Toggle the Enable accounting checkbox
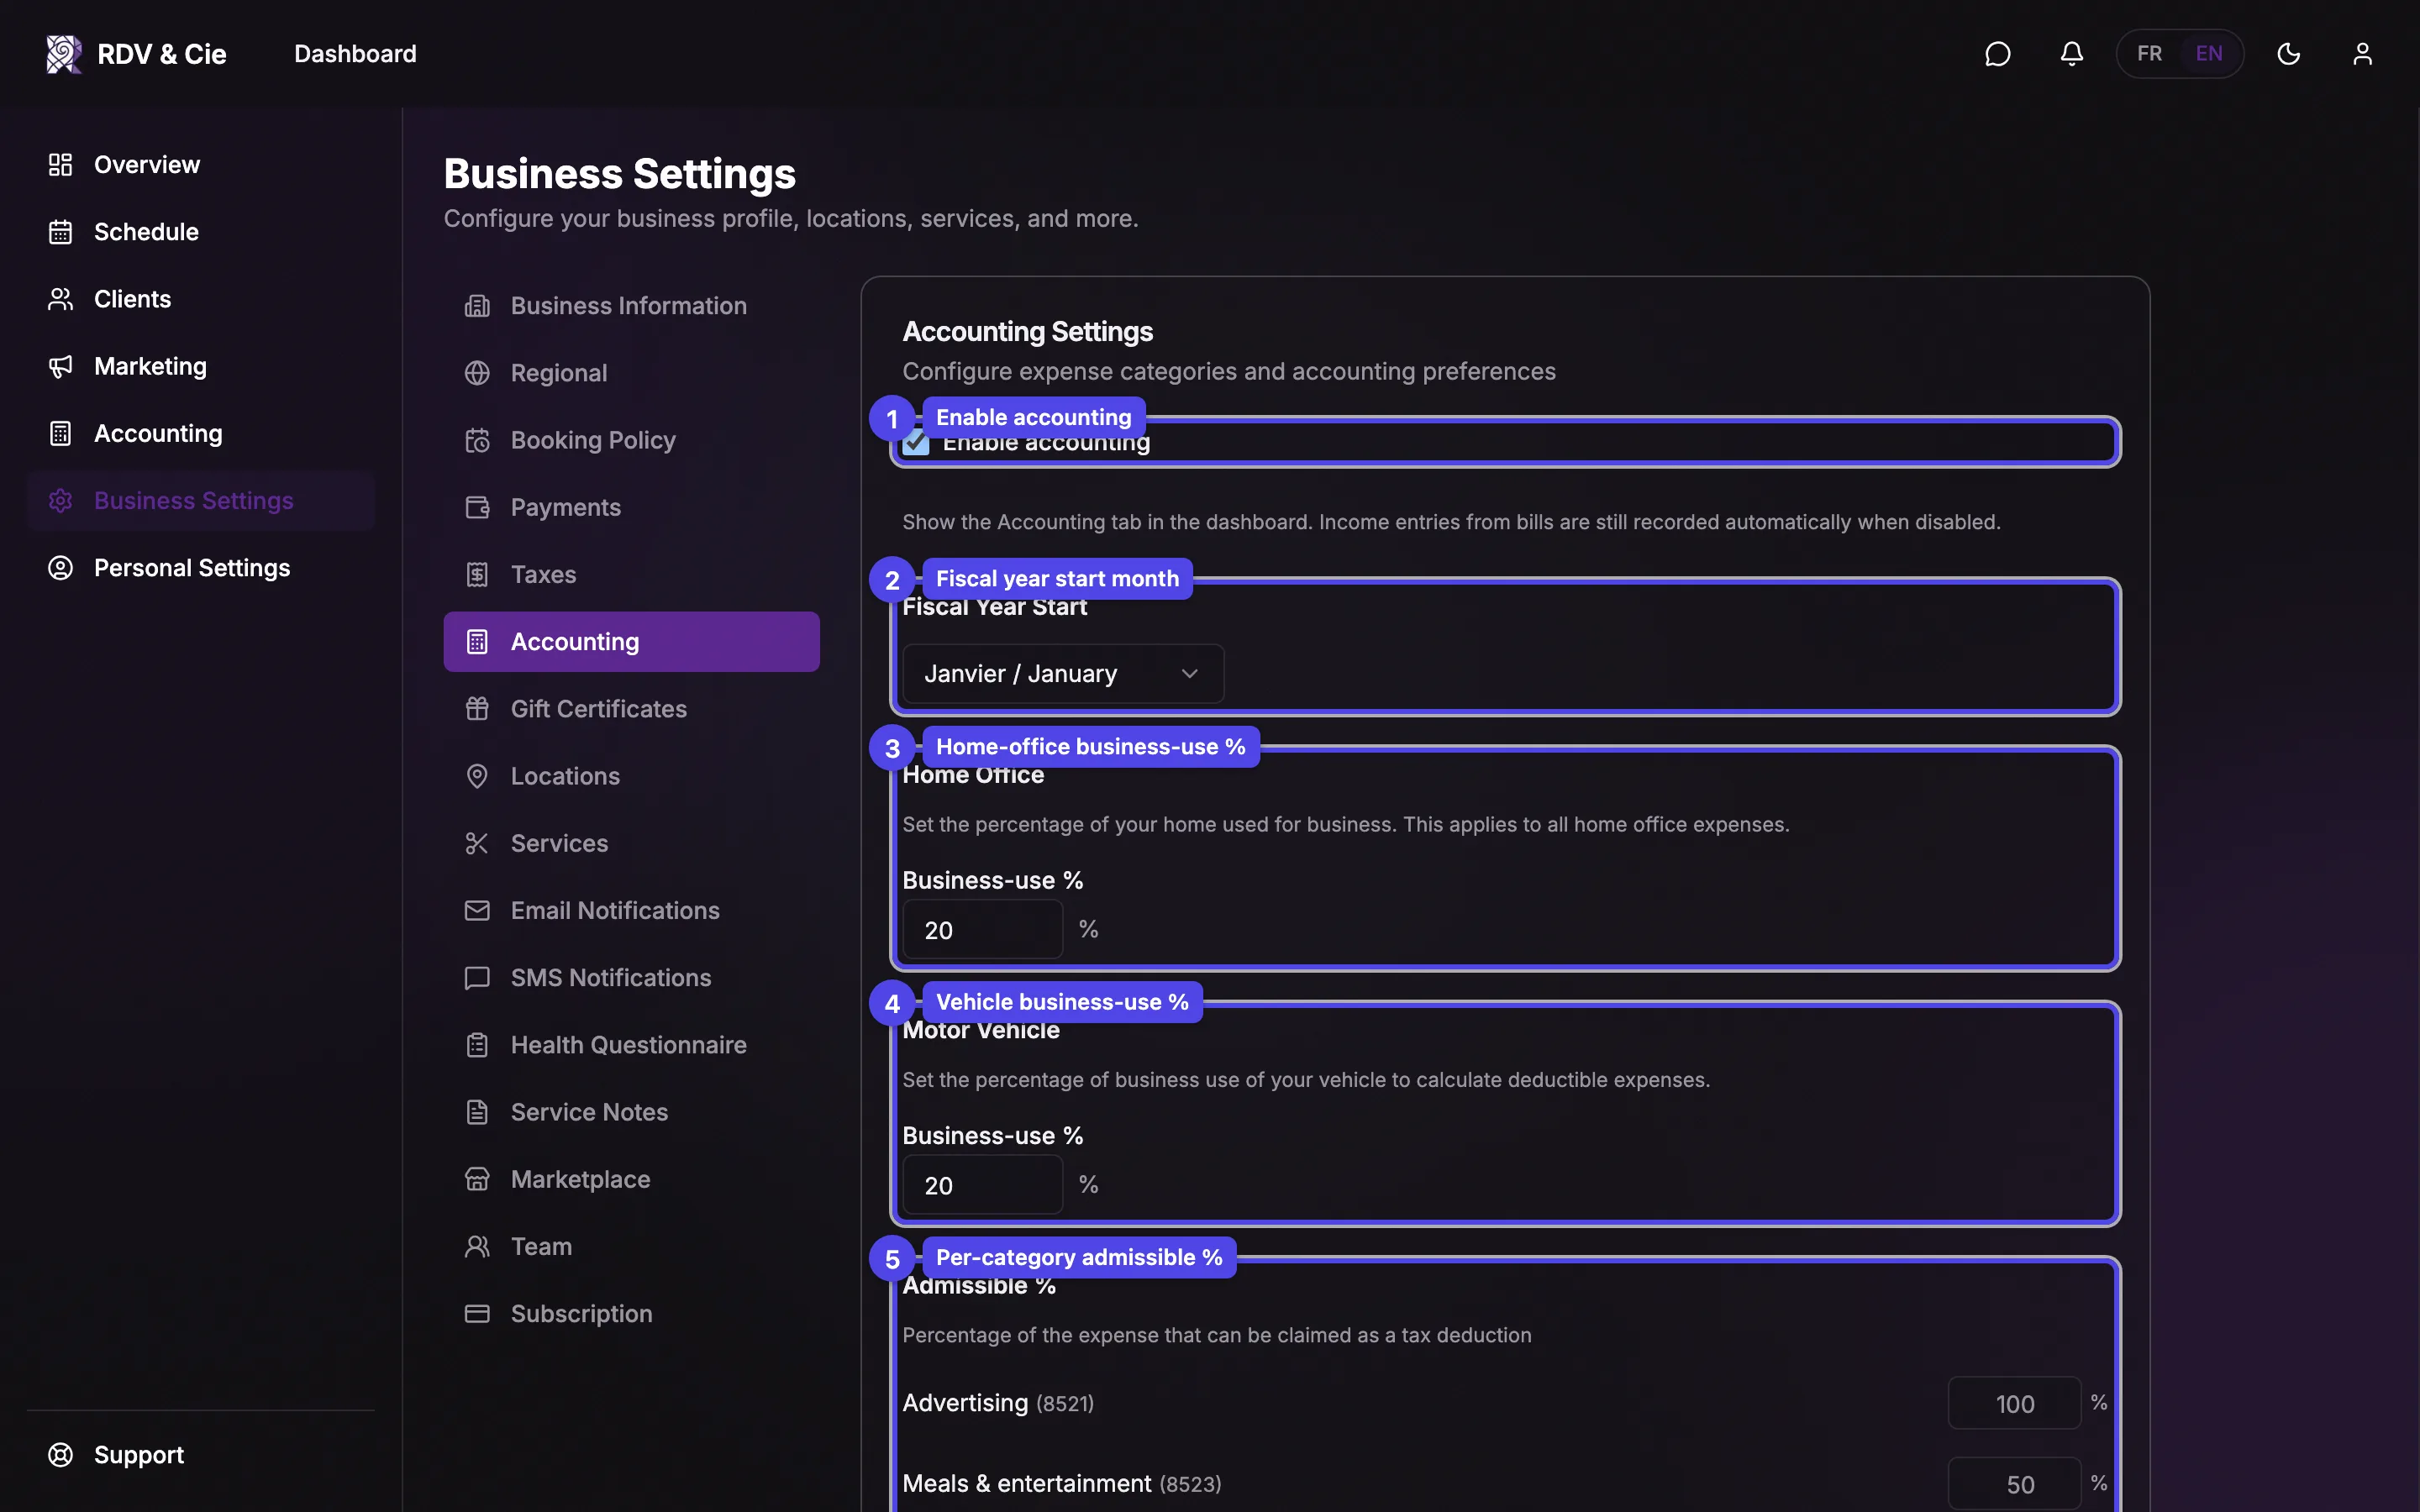 pos(915,442)
